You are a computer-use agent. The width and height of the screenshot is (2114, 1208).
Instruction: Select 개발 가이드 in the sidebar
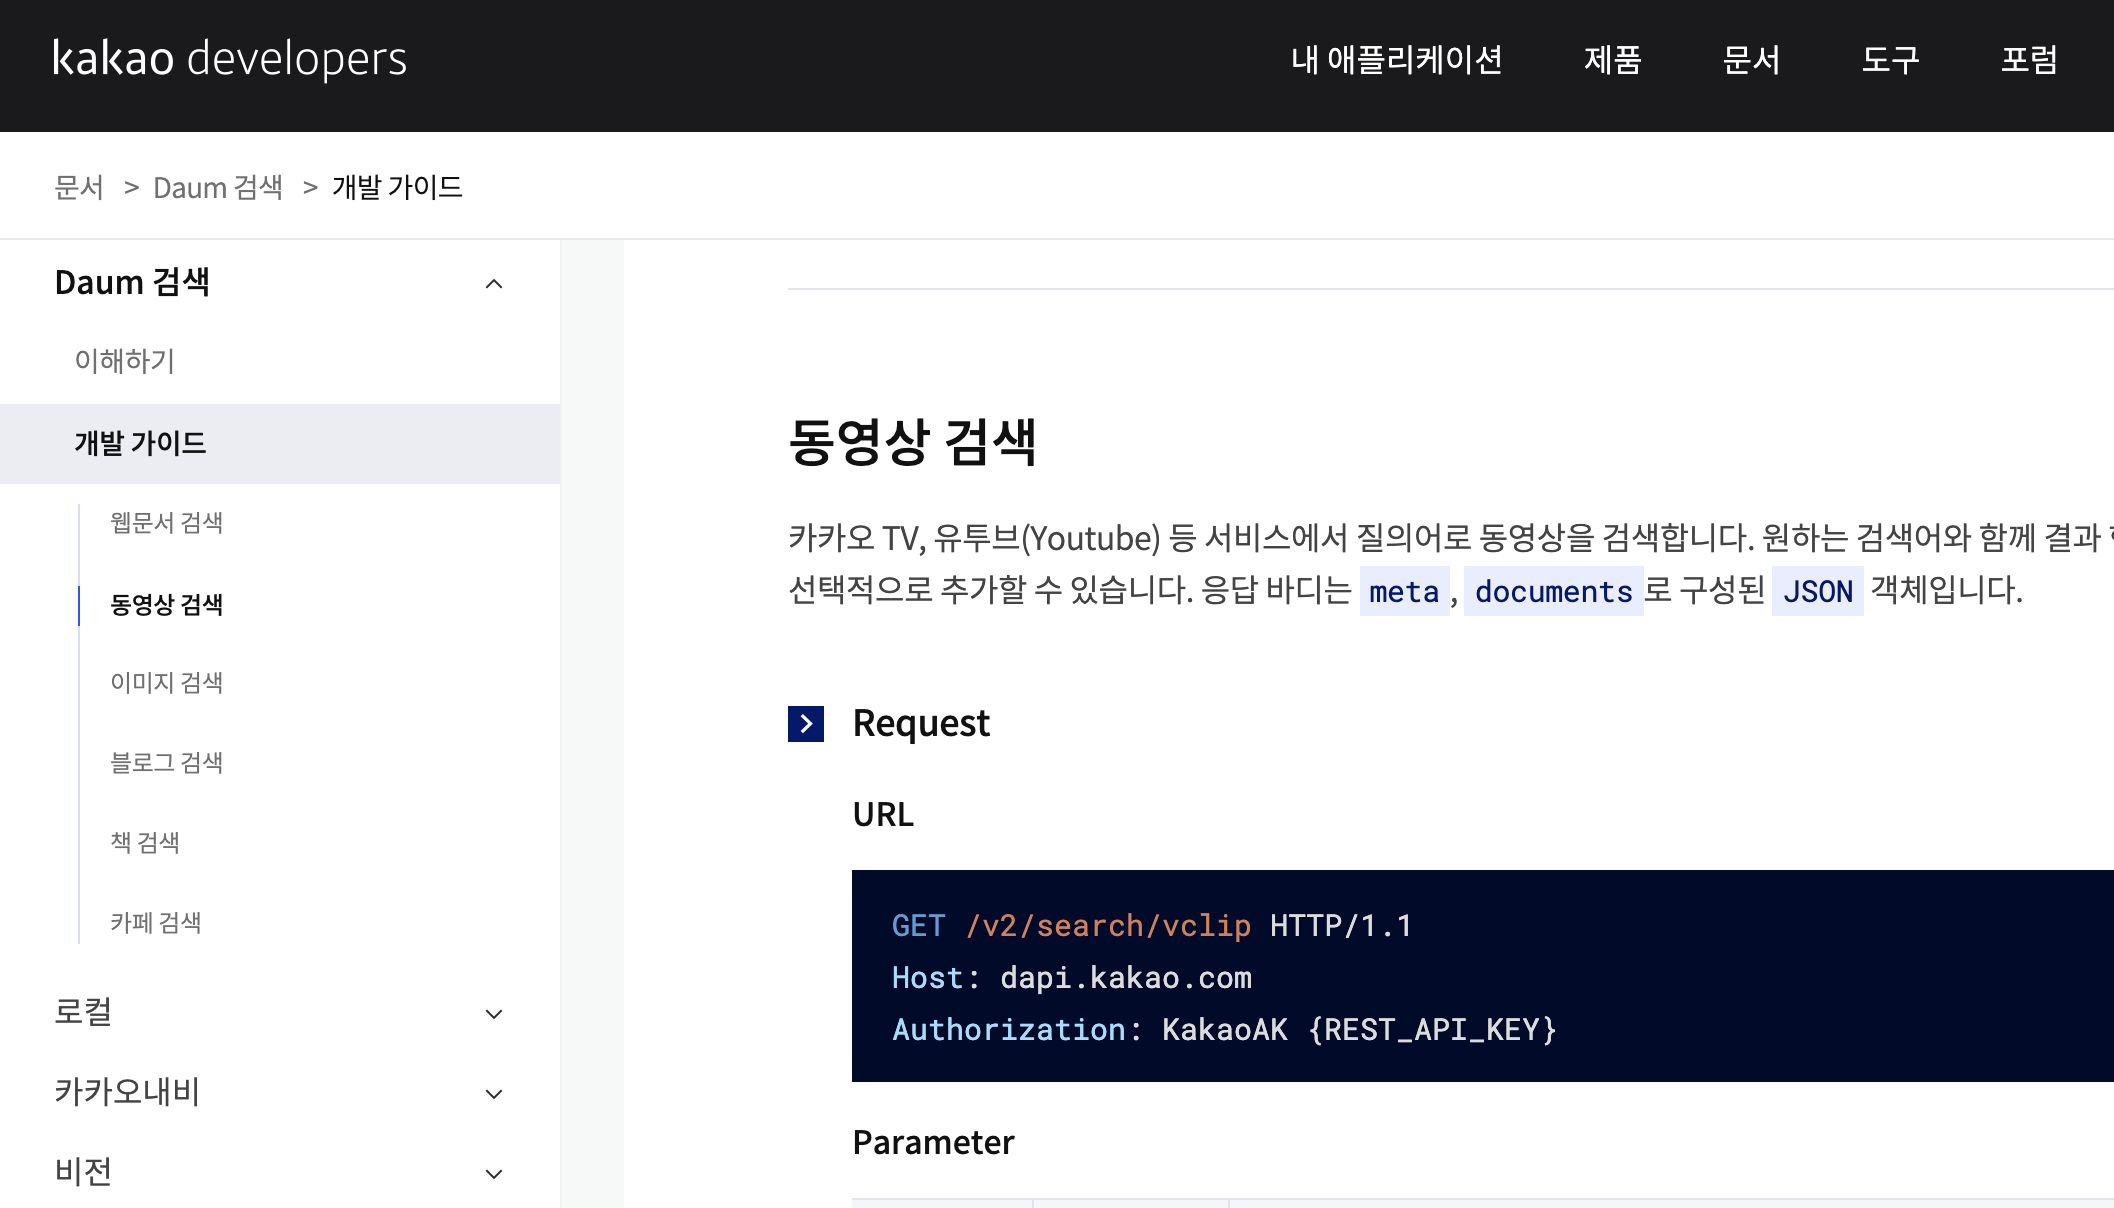click(140, 443)
